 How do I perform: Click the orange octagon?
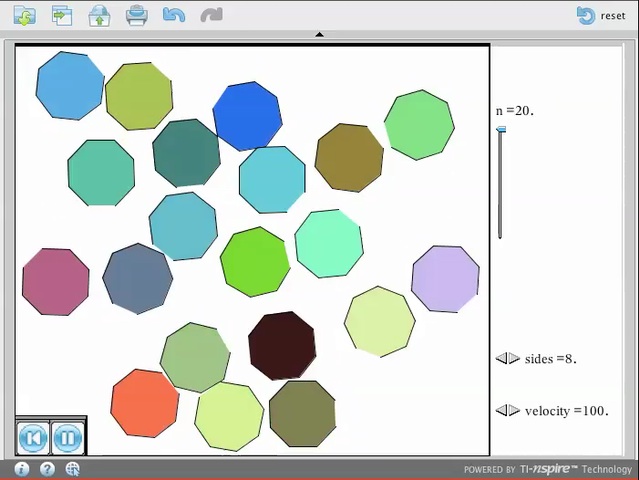click(x=145, y=403)
